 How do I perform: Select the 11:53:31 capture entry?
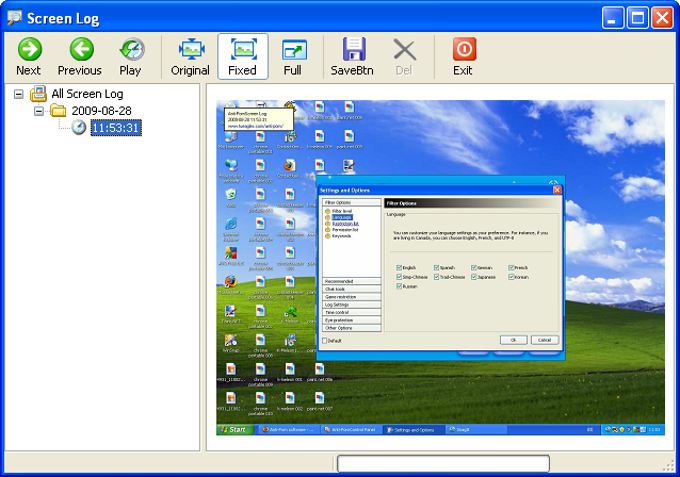click(x=116, y=128)
